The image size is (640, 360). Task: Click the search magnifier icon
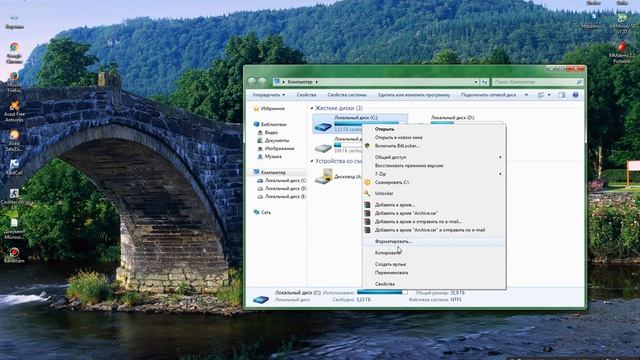point(579,82)
